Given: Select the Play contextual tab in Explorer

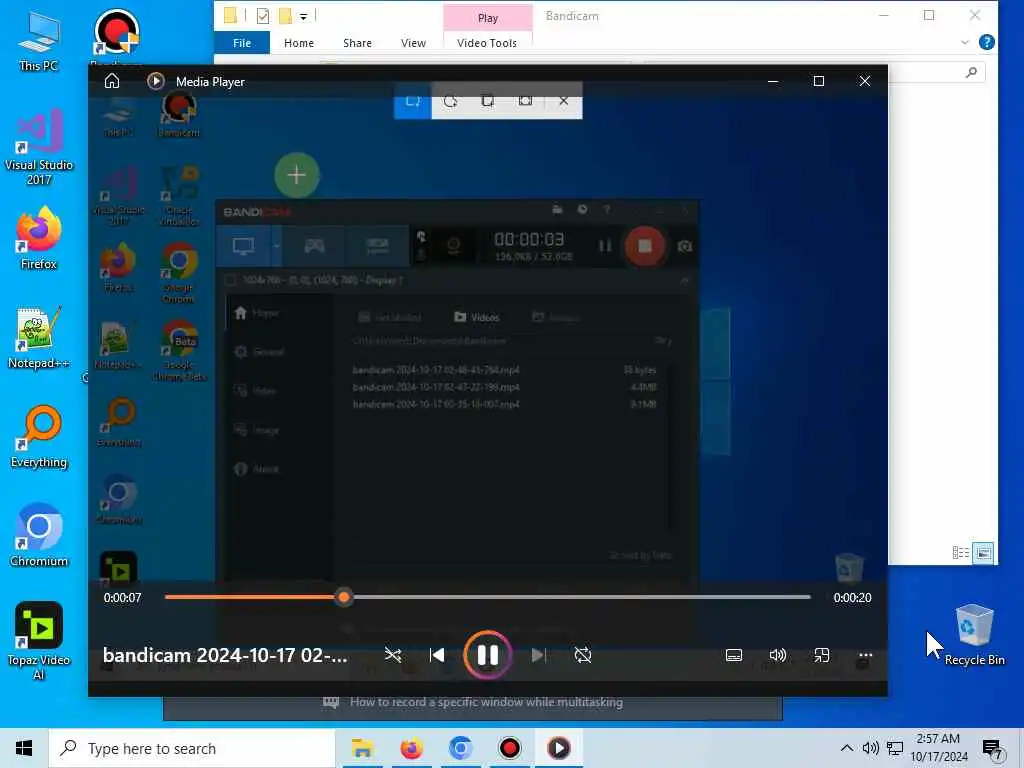Looking at the screenshot, I should coord(488,18).
